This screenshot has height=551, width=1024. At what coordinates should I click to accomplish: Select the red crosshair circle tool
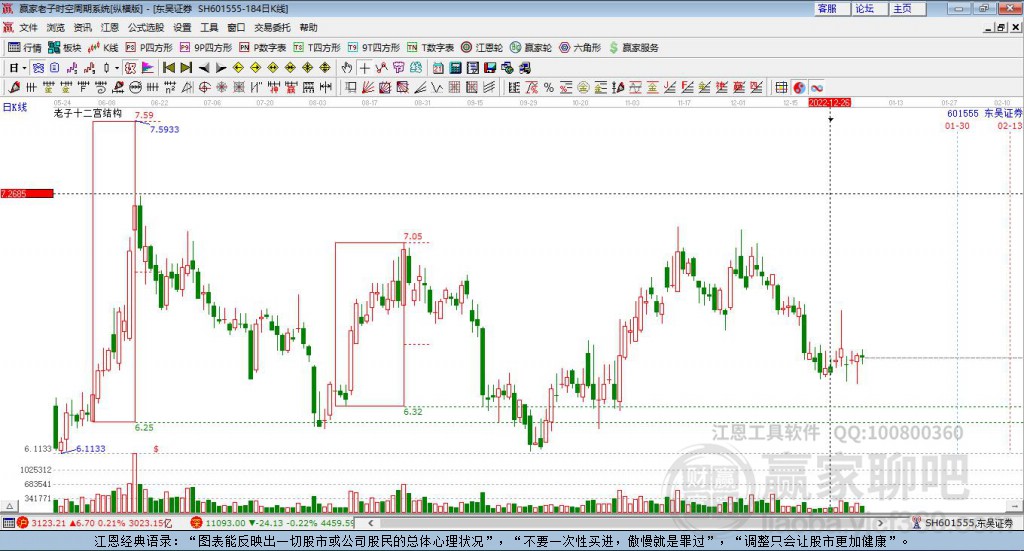(204, 87)
